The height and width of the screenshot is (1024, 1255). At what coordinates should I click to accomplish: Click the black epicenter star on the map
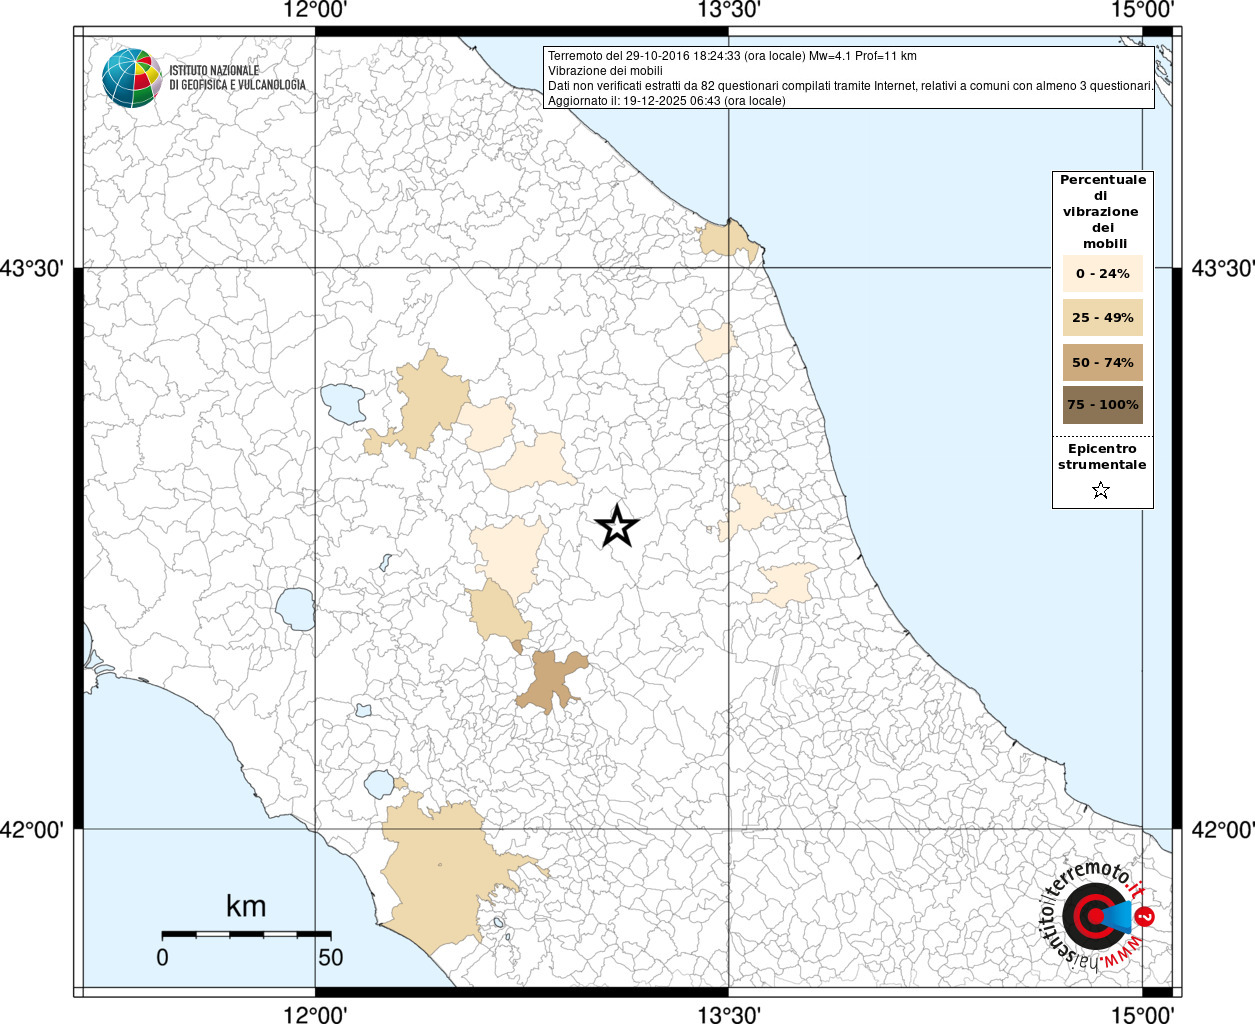tap(617, 526)
